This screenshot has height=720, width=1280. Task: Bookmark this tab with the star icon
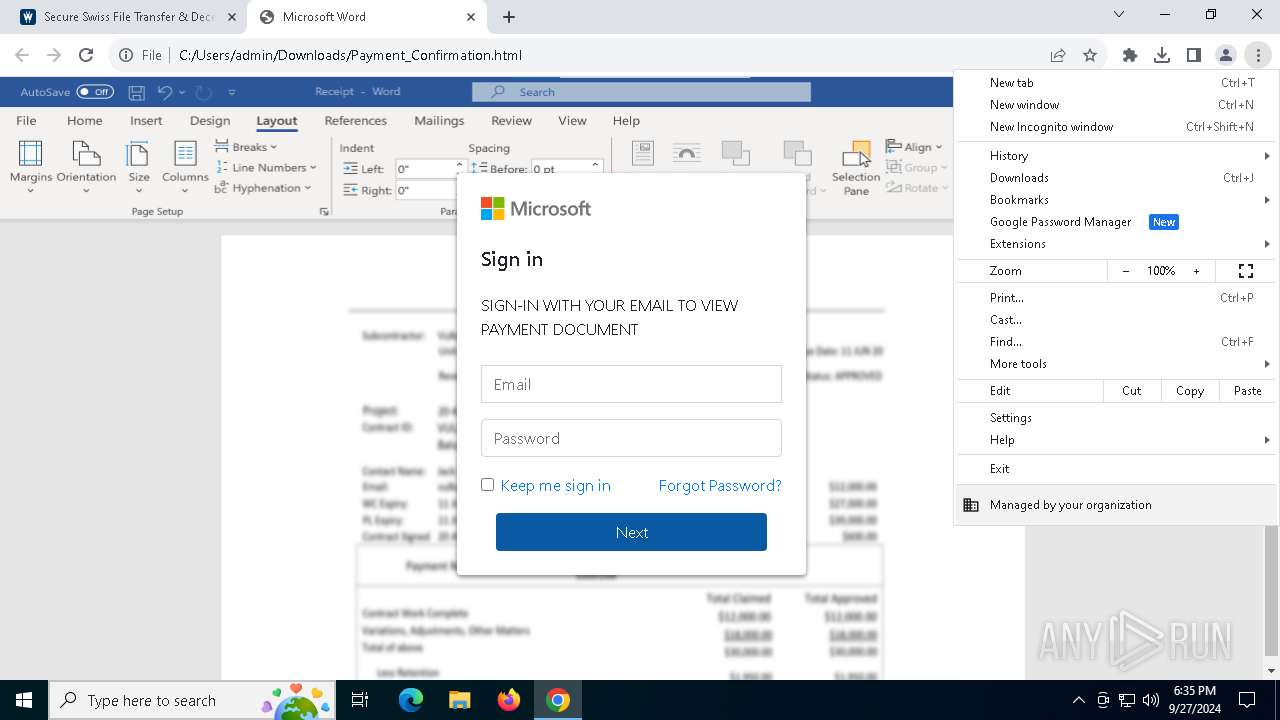1090,55
